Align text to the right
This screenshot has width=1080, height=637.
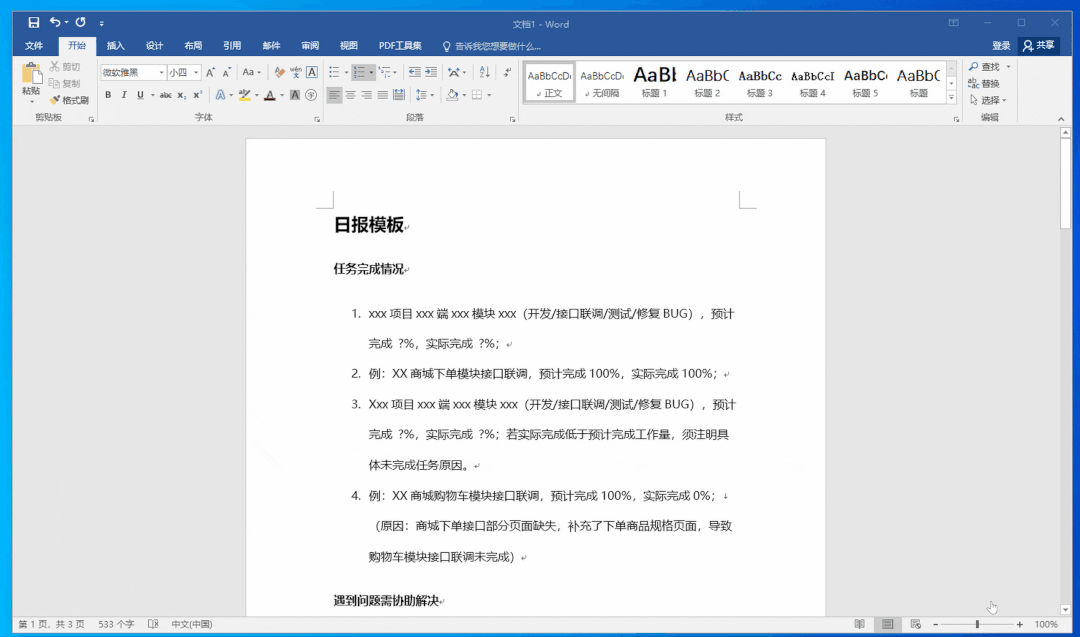(366, 95)
